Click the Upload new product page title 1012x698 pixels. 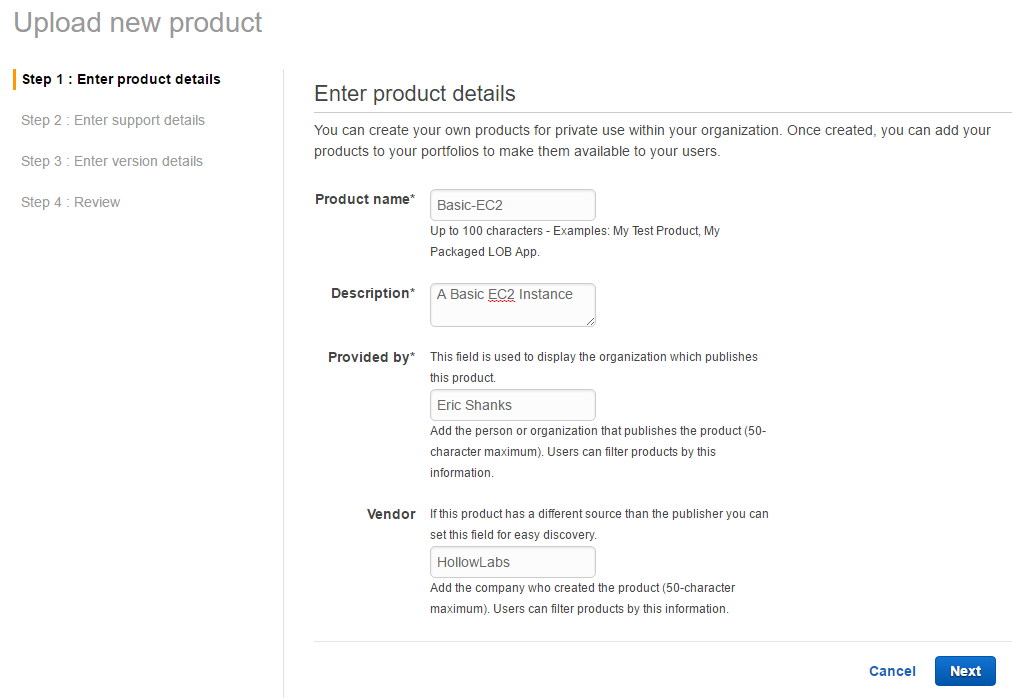click(x=138, y=23)
